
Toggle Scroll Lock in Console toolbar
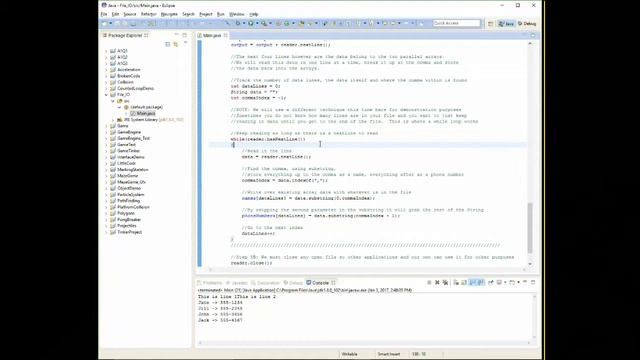point(464,282)
